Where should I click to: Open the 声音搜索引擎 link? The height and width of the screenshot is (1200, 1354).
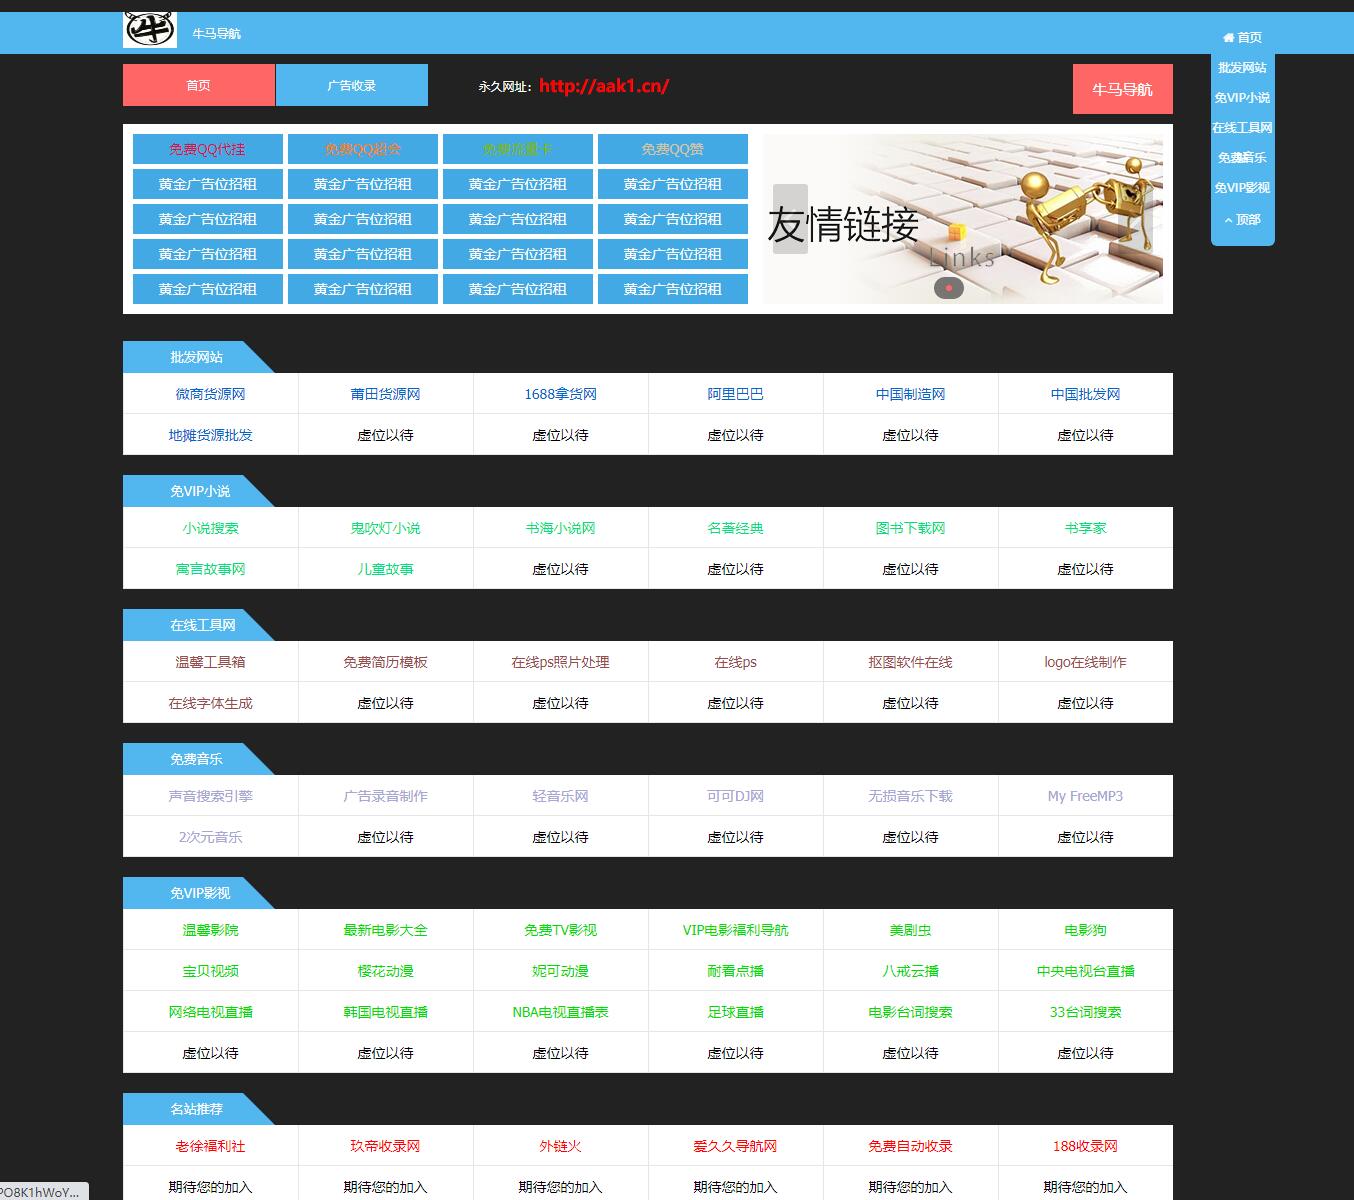210,796
